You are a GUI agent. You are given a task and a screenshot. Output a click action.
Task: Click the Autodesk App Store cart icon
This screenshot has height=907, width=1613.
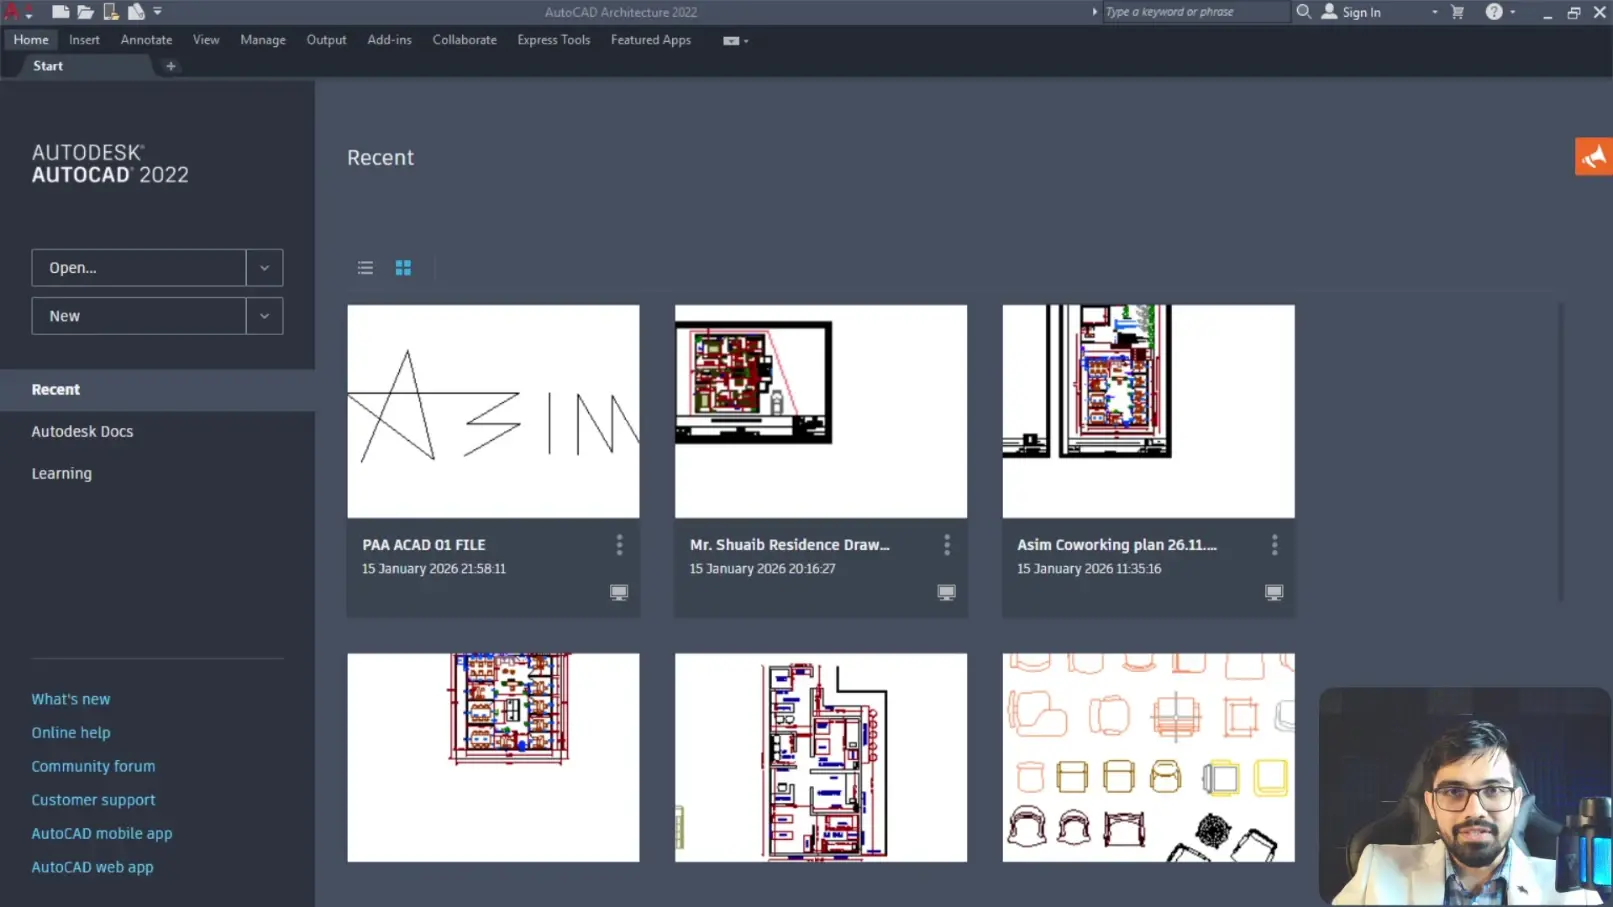click(1457, 12)
